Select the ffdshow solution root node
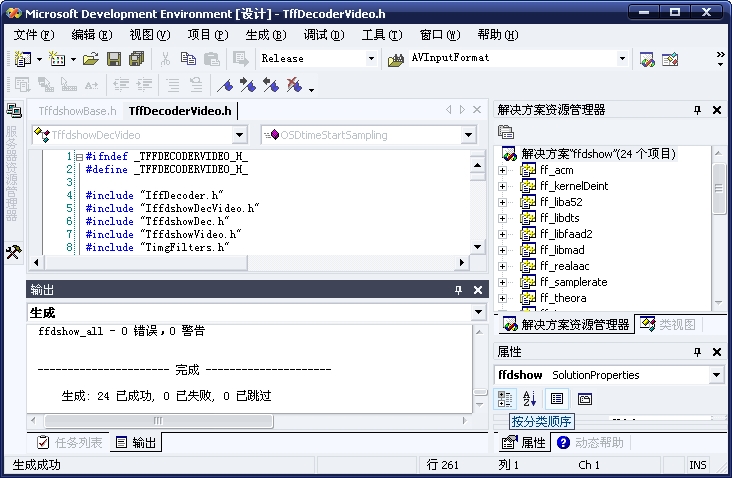The height and width of the screenshot is (478, 732). (x=598, y=154)
